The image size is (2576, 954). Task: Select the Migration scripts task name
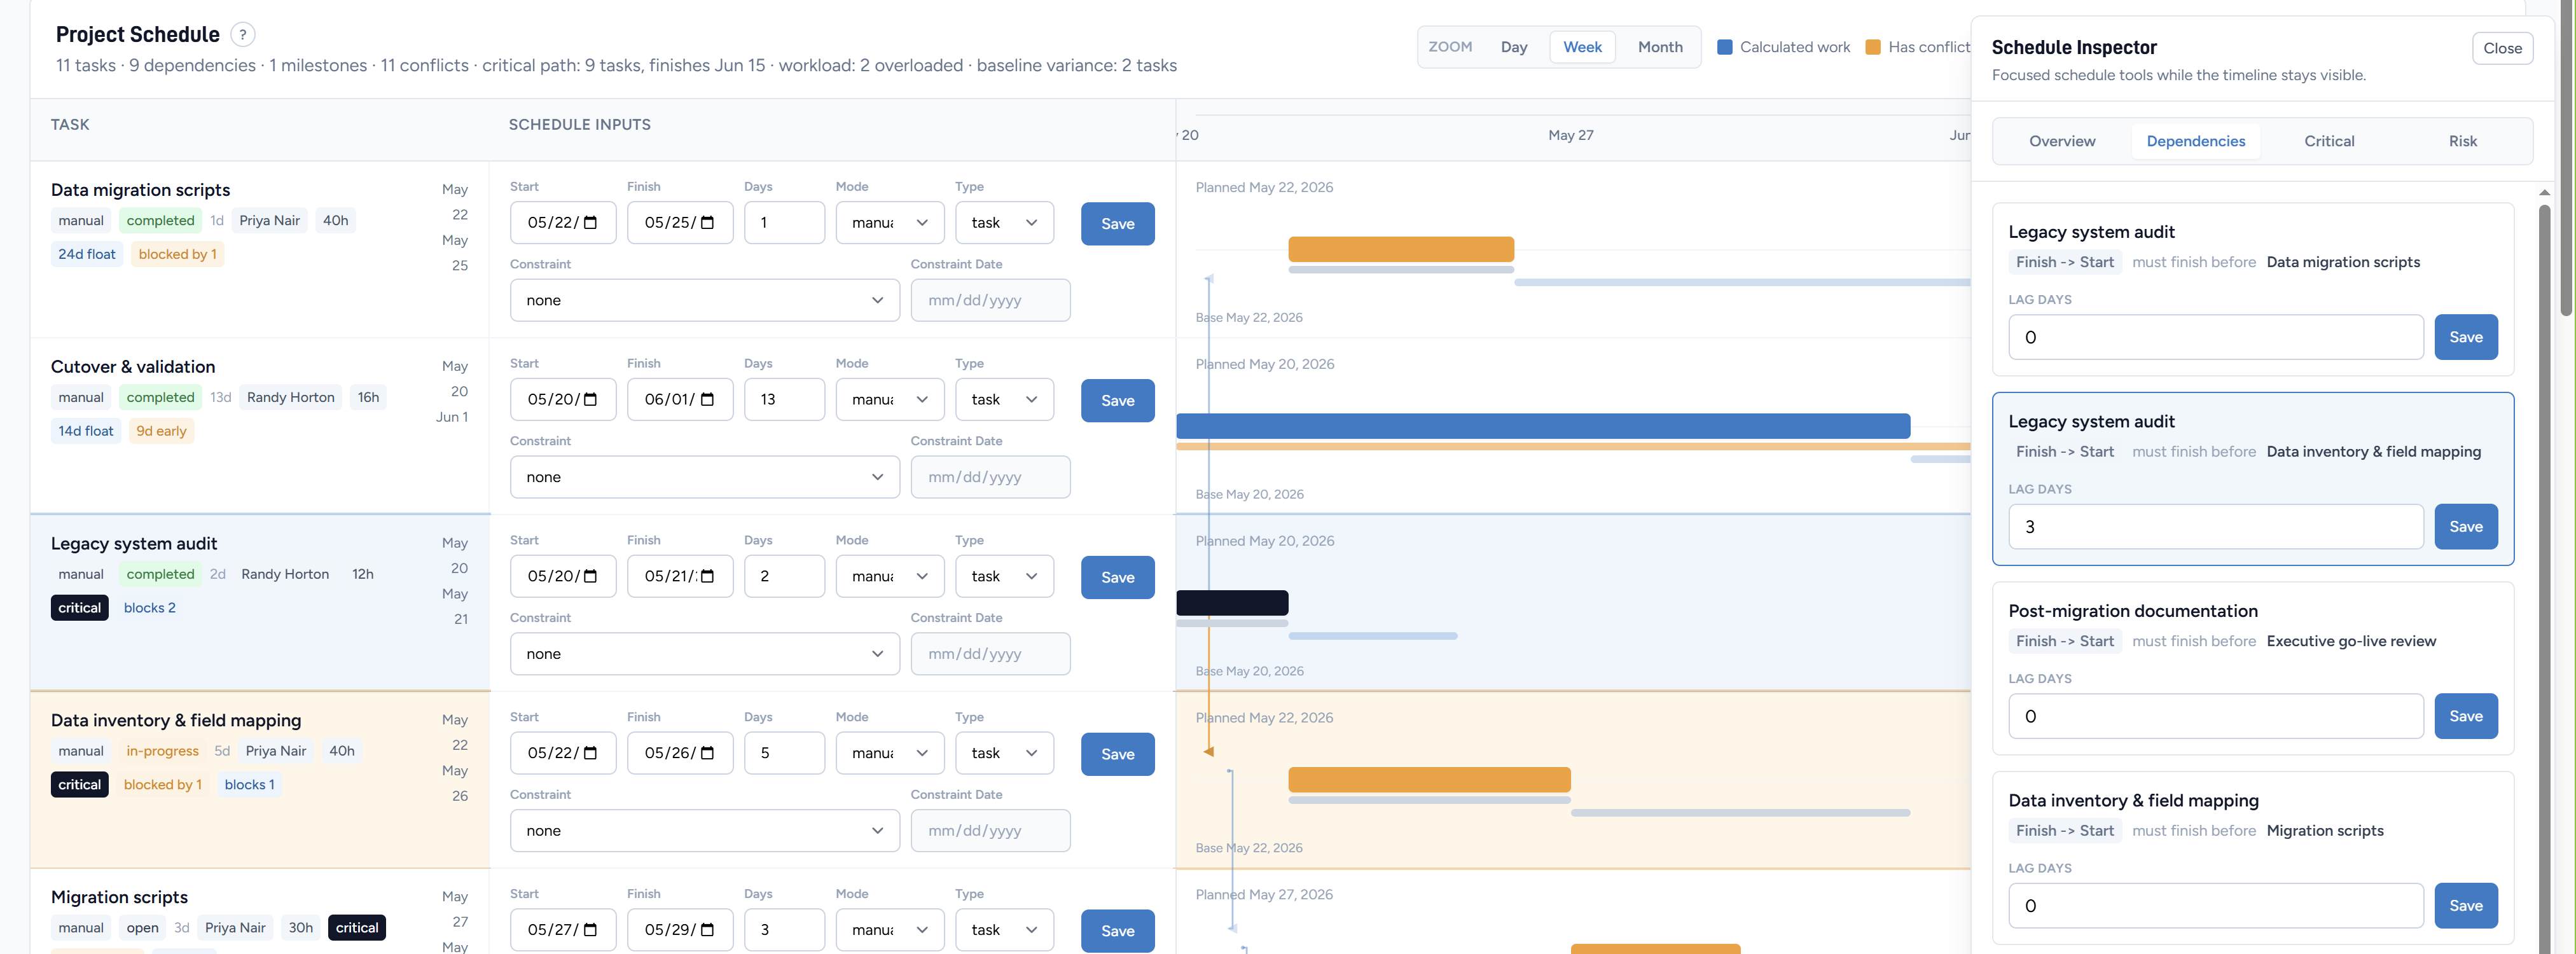pos(119,897)
